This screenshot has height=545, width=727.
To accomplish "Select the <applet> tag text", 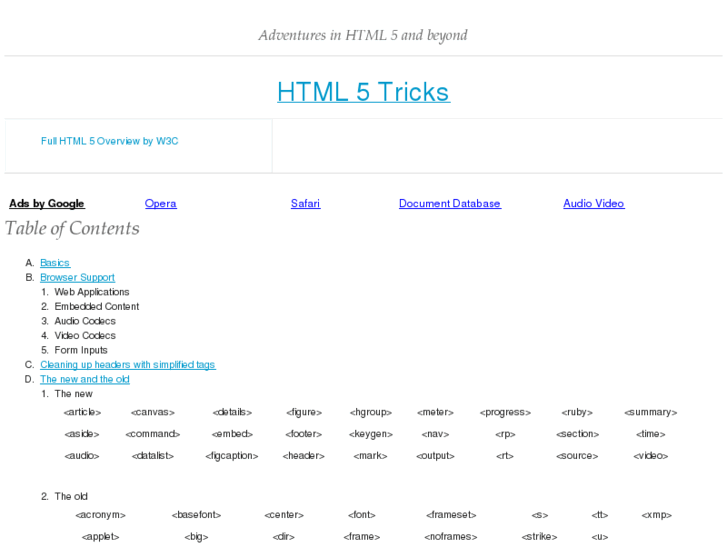I will [100, 536].
